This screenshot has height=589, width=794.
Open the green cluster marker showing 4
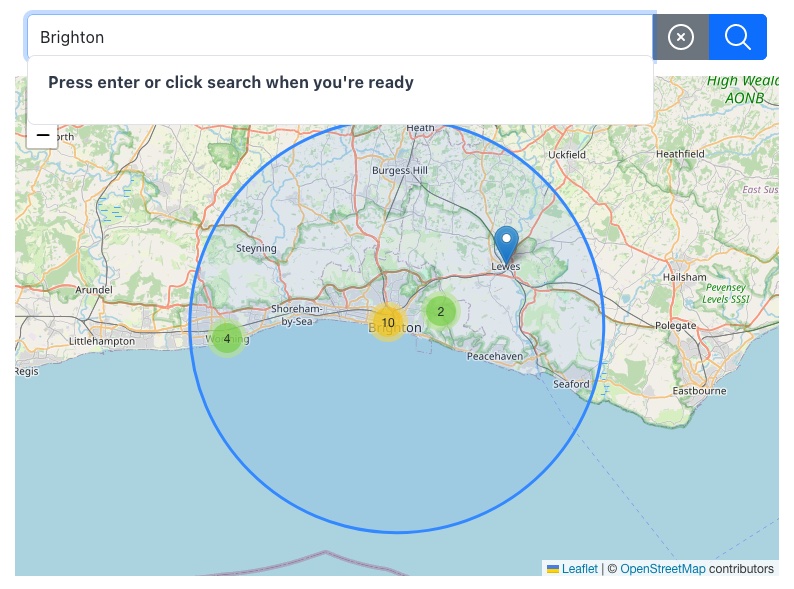[x=227, y=339]
